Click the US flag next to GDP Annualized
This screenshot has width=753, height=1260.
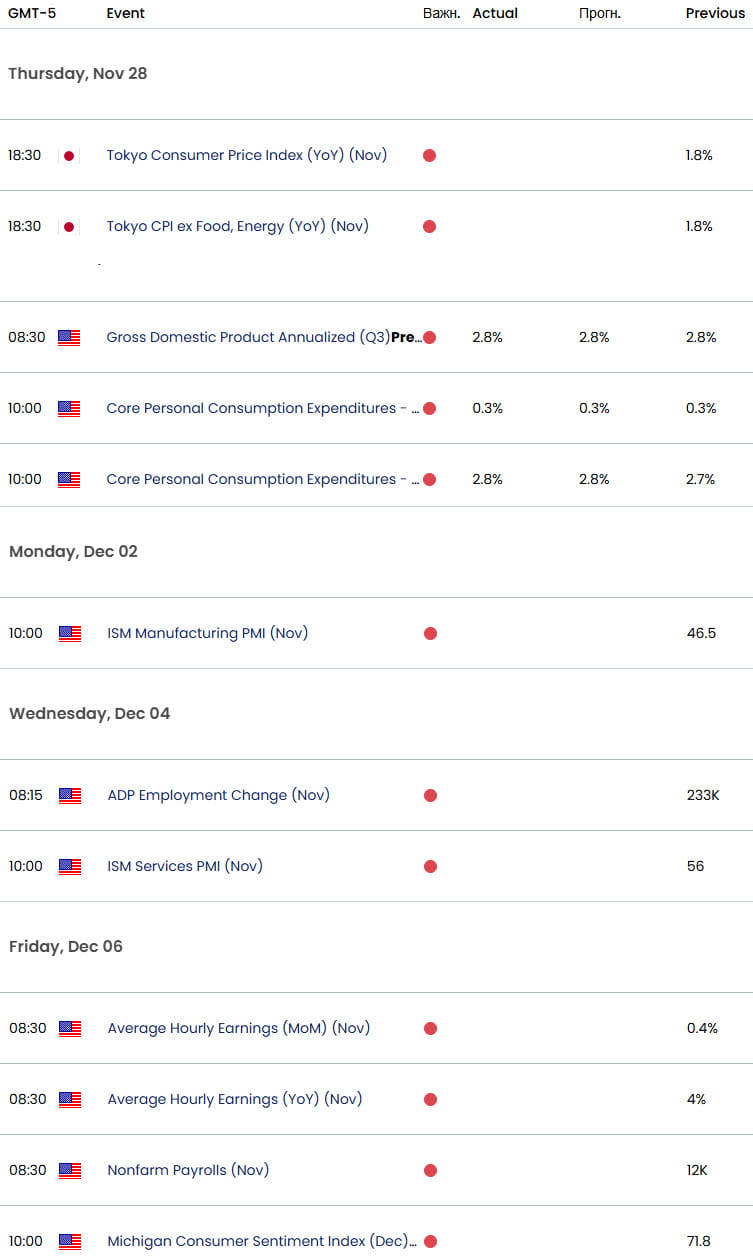68,337
